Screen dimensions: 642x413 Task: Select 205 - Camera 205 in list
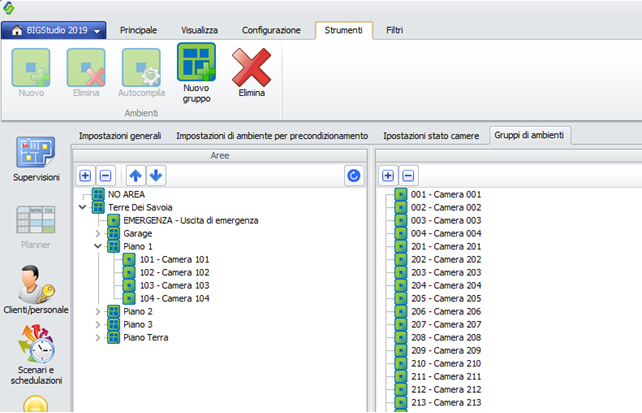coord(446,298)
